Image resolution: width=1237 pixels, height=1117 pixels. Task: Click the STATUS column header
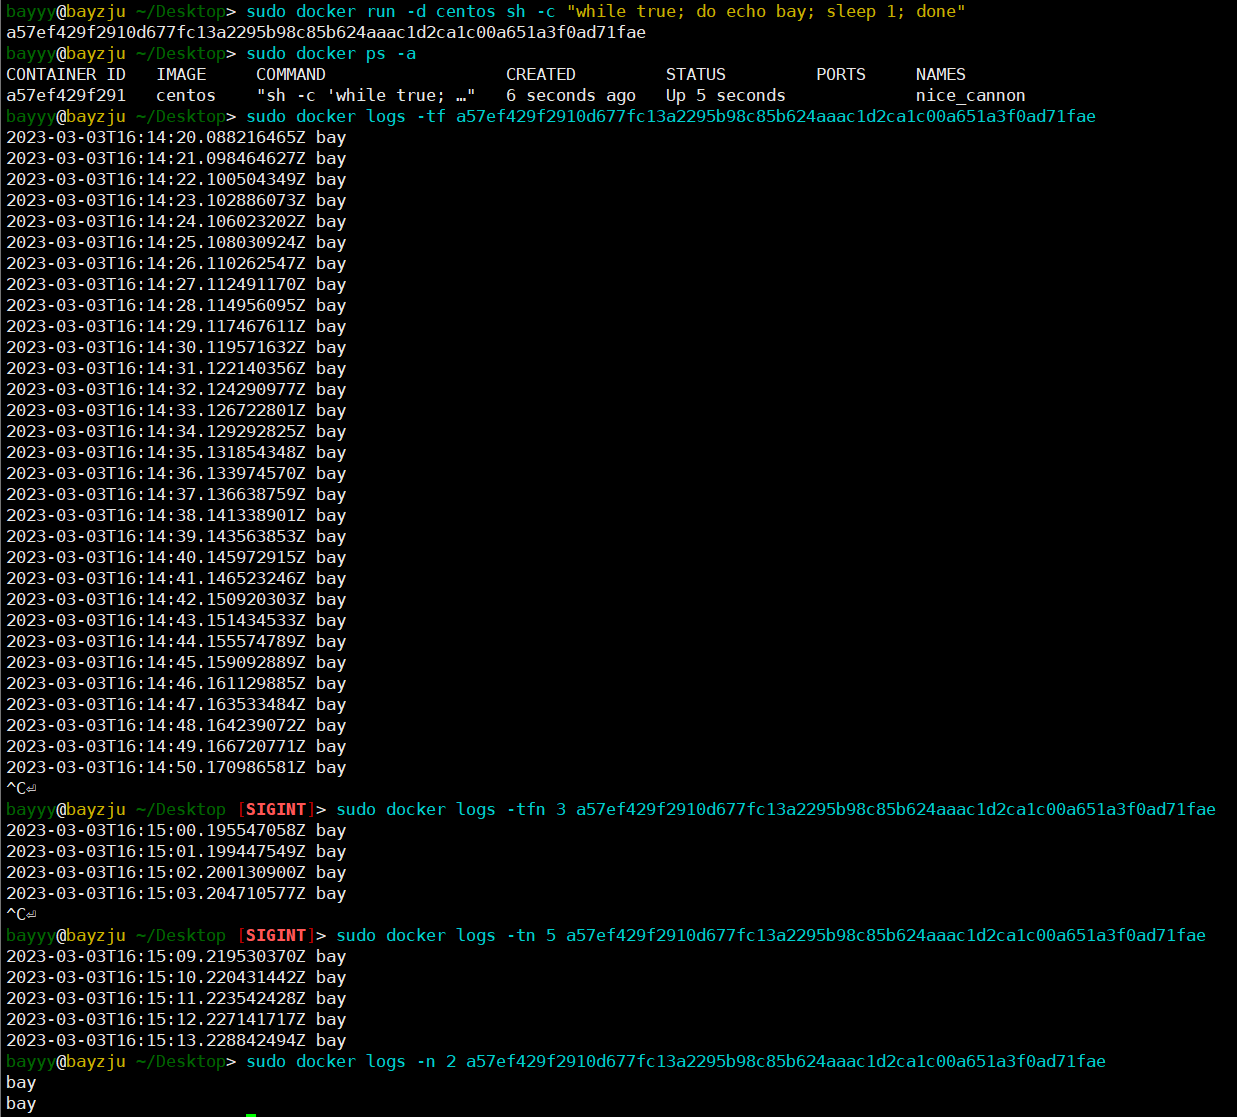pyautogui.click(x=696, y=75)
